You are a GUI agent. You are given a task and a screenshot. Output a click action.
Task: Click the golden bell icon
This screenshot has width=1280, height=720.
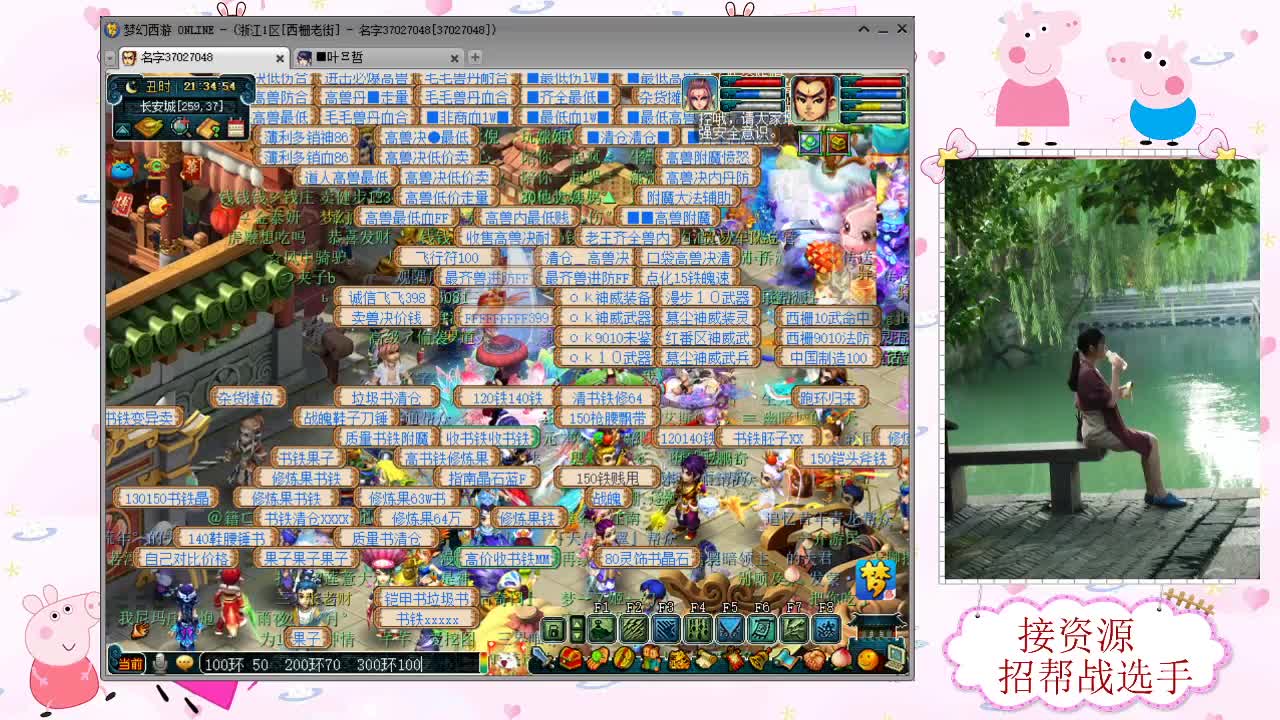pyautogui.click(x=761, y=659)
